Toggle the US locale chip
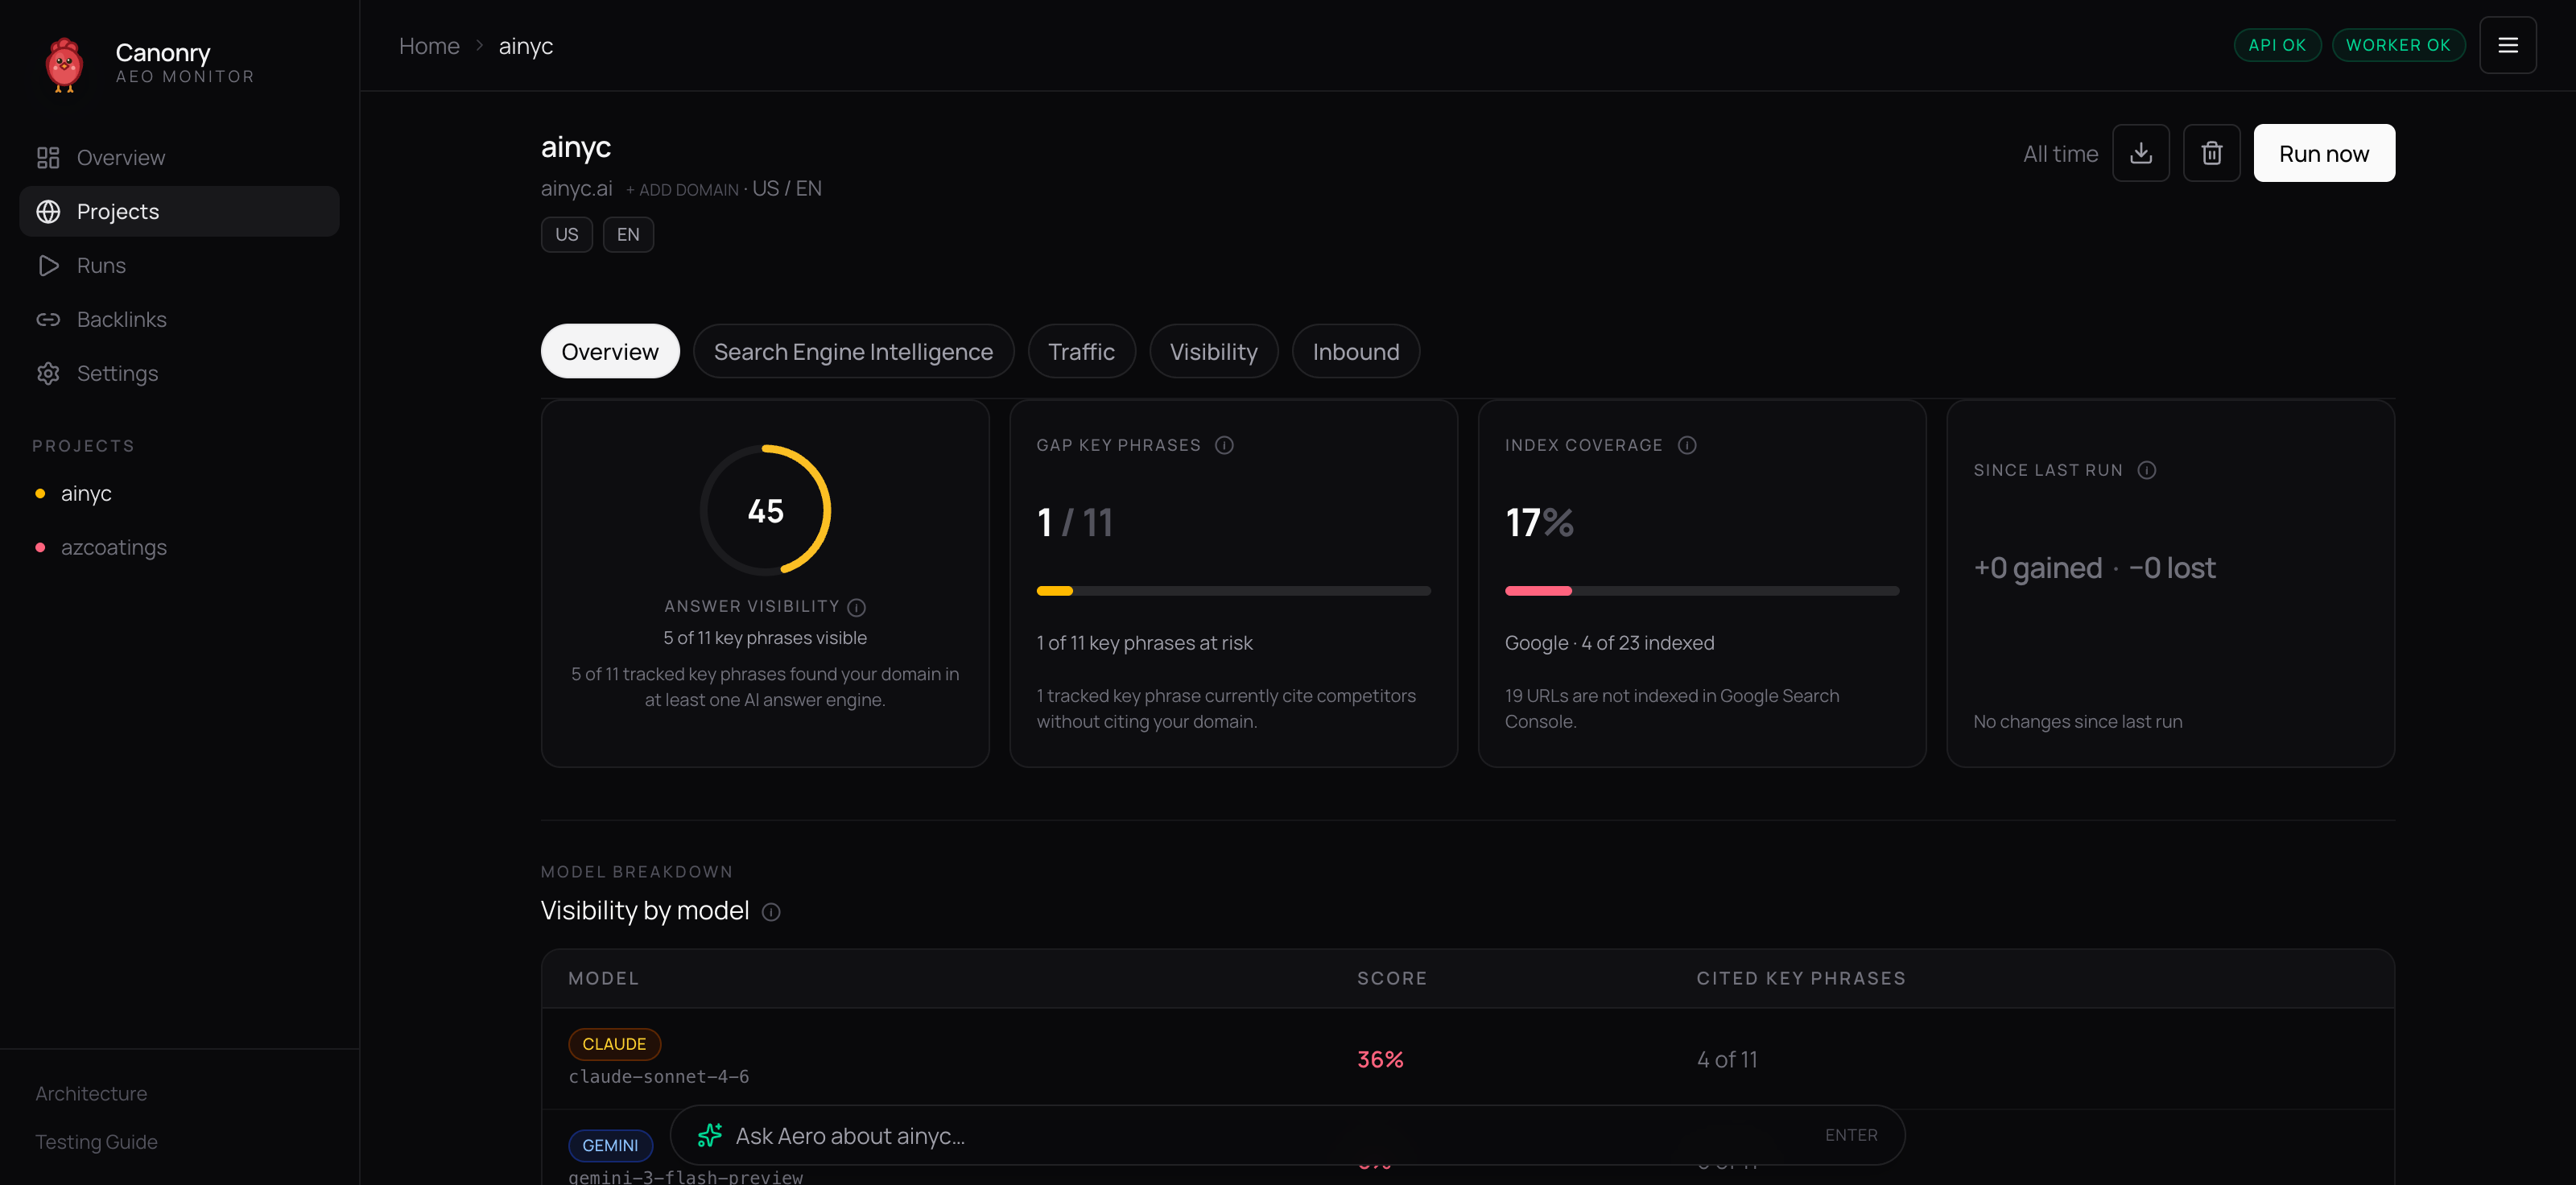The image size is (2576, 1185). 566,234
